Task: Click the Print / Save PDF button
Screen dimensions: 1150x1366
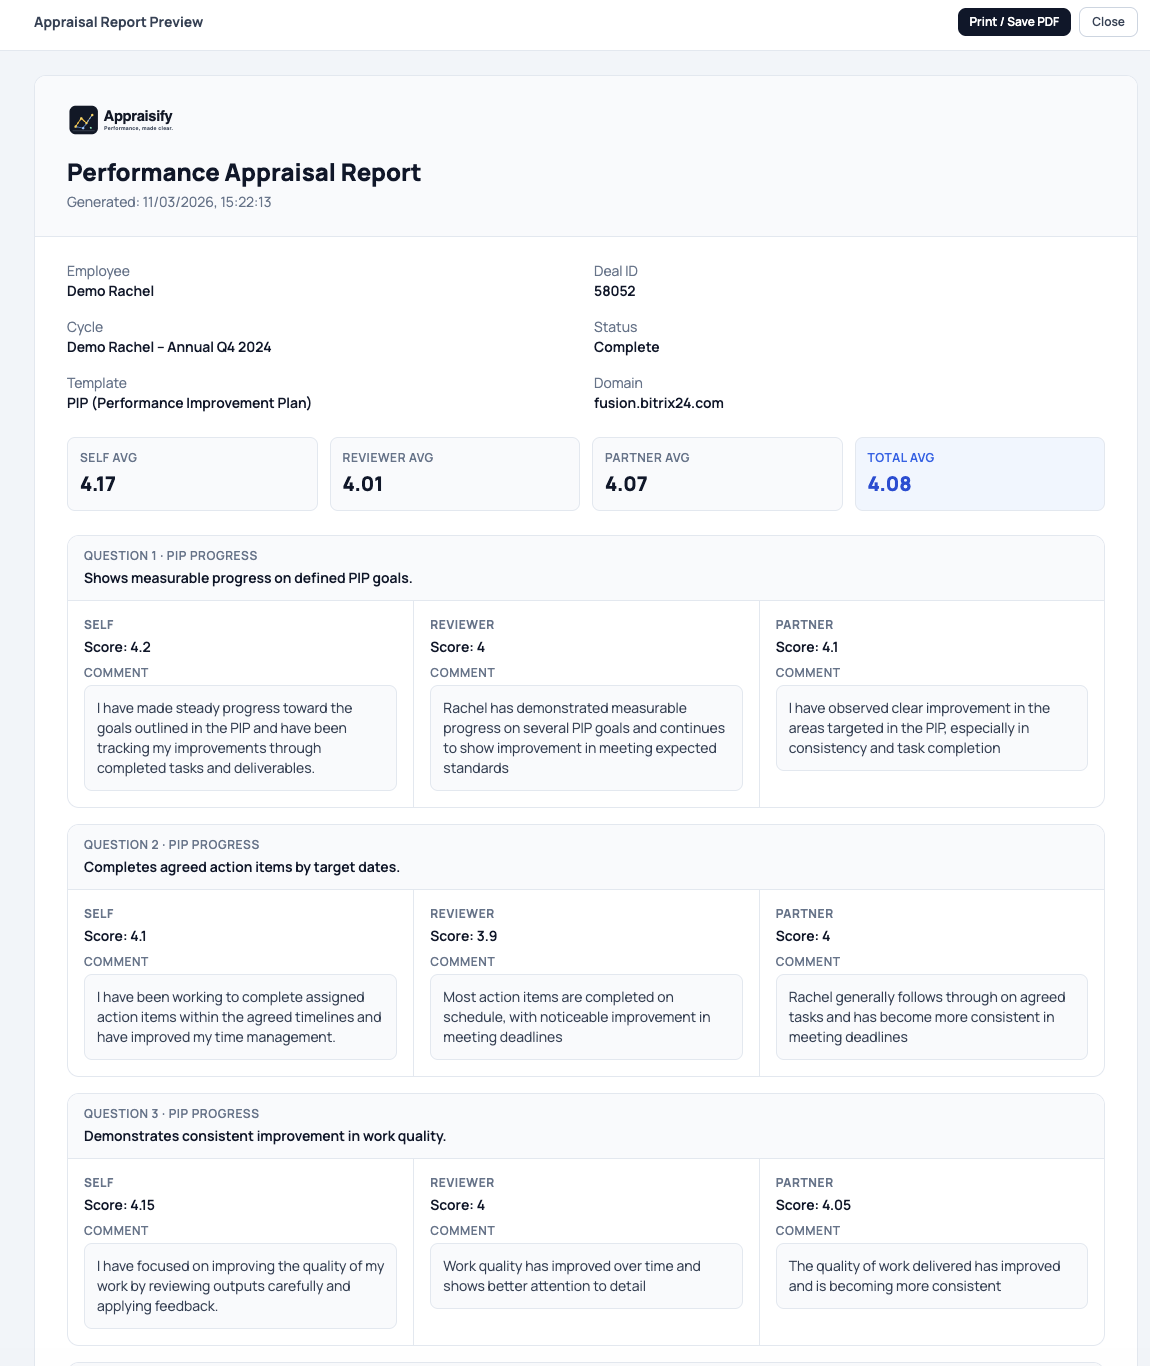Action: tap(1013, 22)
